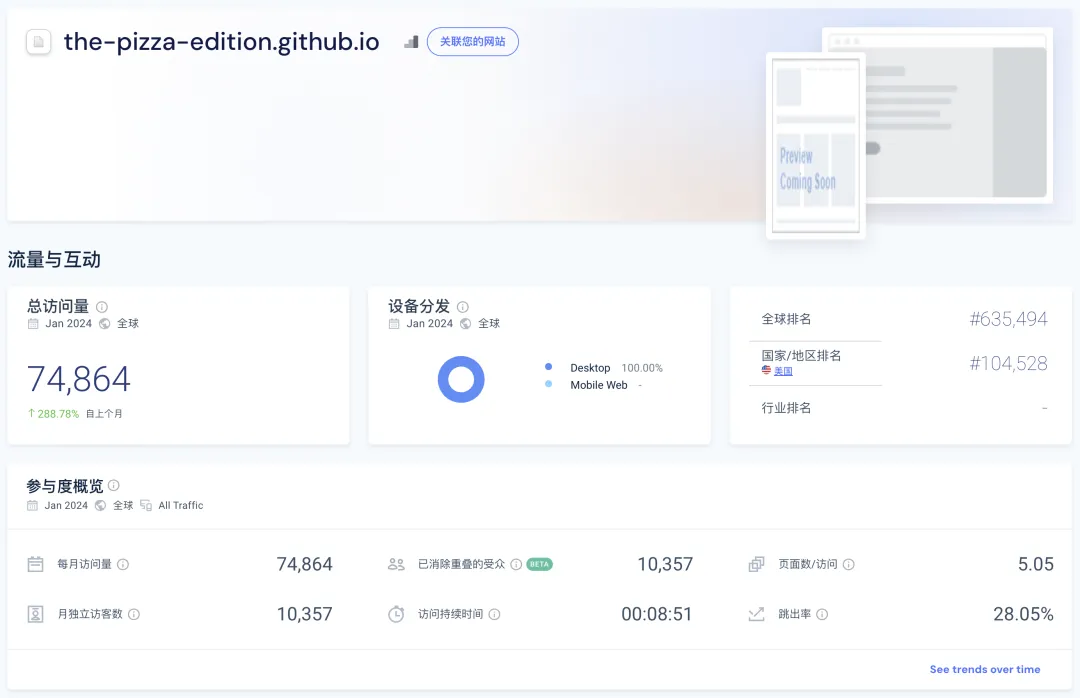This screenshot has width=1080, height=698.
Task: Click the Mobile Web legend dot
Action: pyautogui.click(x=549, y=385)
